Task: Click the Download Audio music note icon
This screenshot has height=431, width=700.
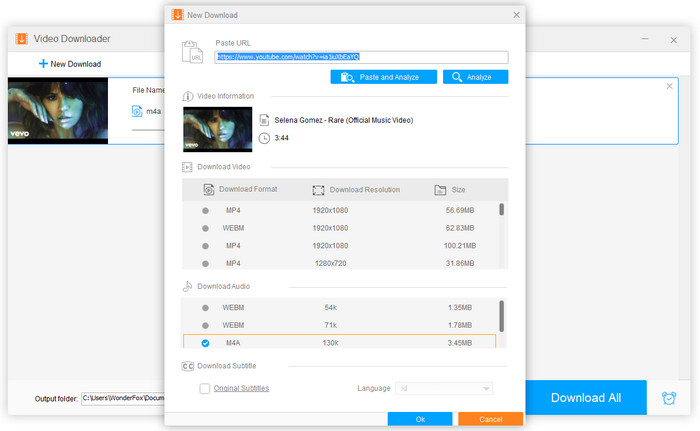Action: click(188, 286)
